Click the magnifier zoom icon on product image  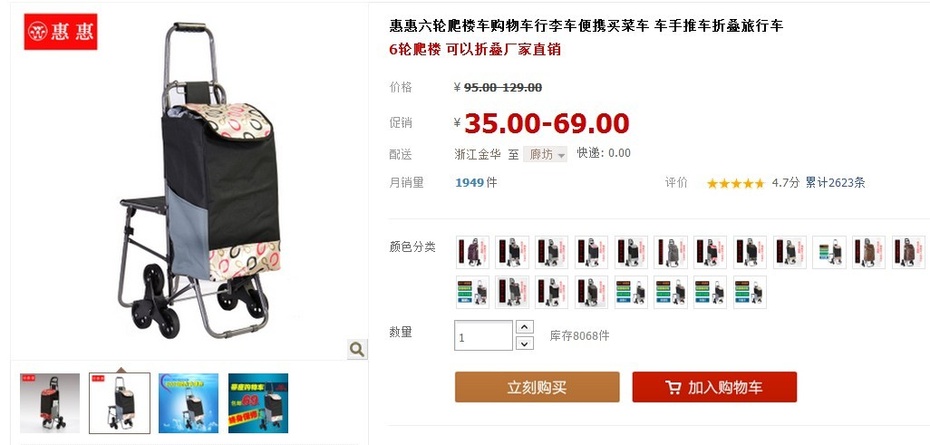pyautogui.click(x=357, y=349)
